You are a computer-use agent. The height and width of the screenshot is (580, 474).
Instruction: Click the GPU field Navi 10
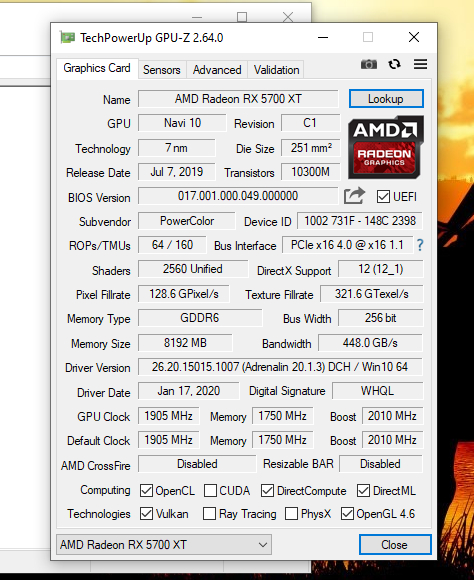182,123
